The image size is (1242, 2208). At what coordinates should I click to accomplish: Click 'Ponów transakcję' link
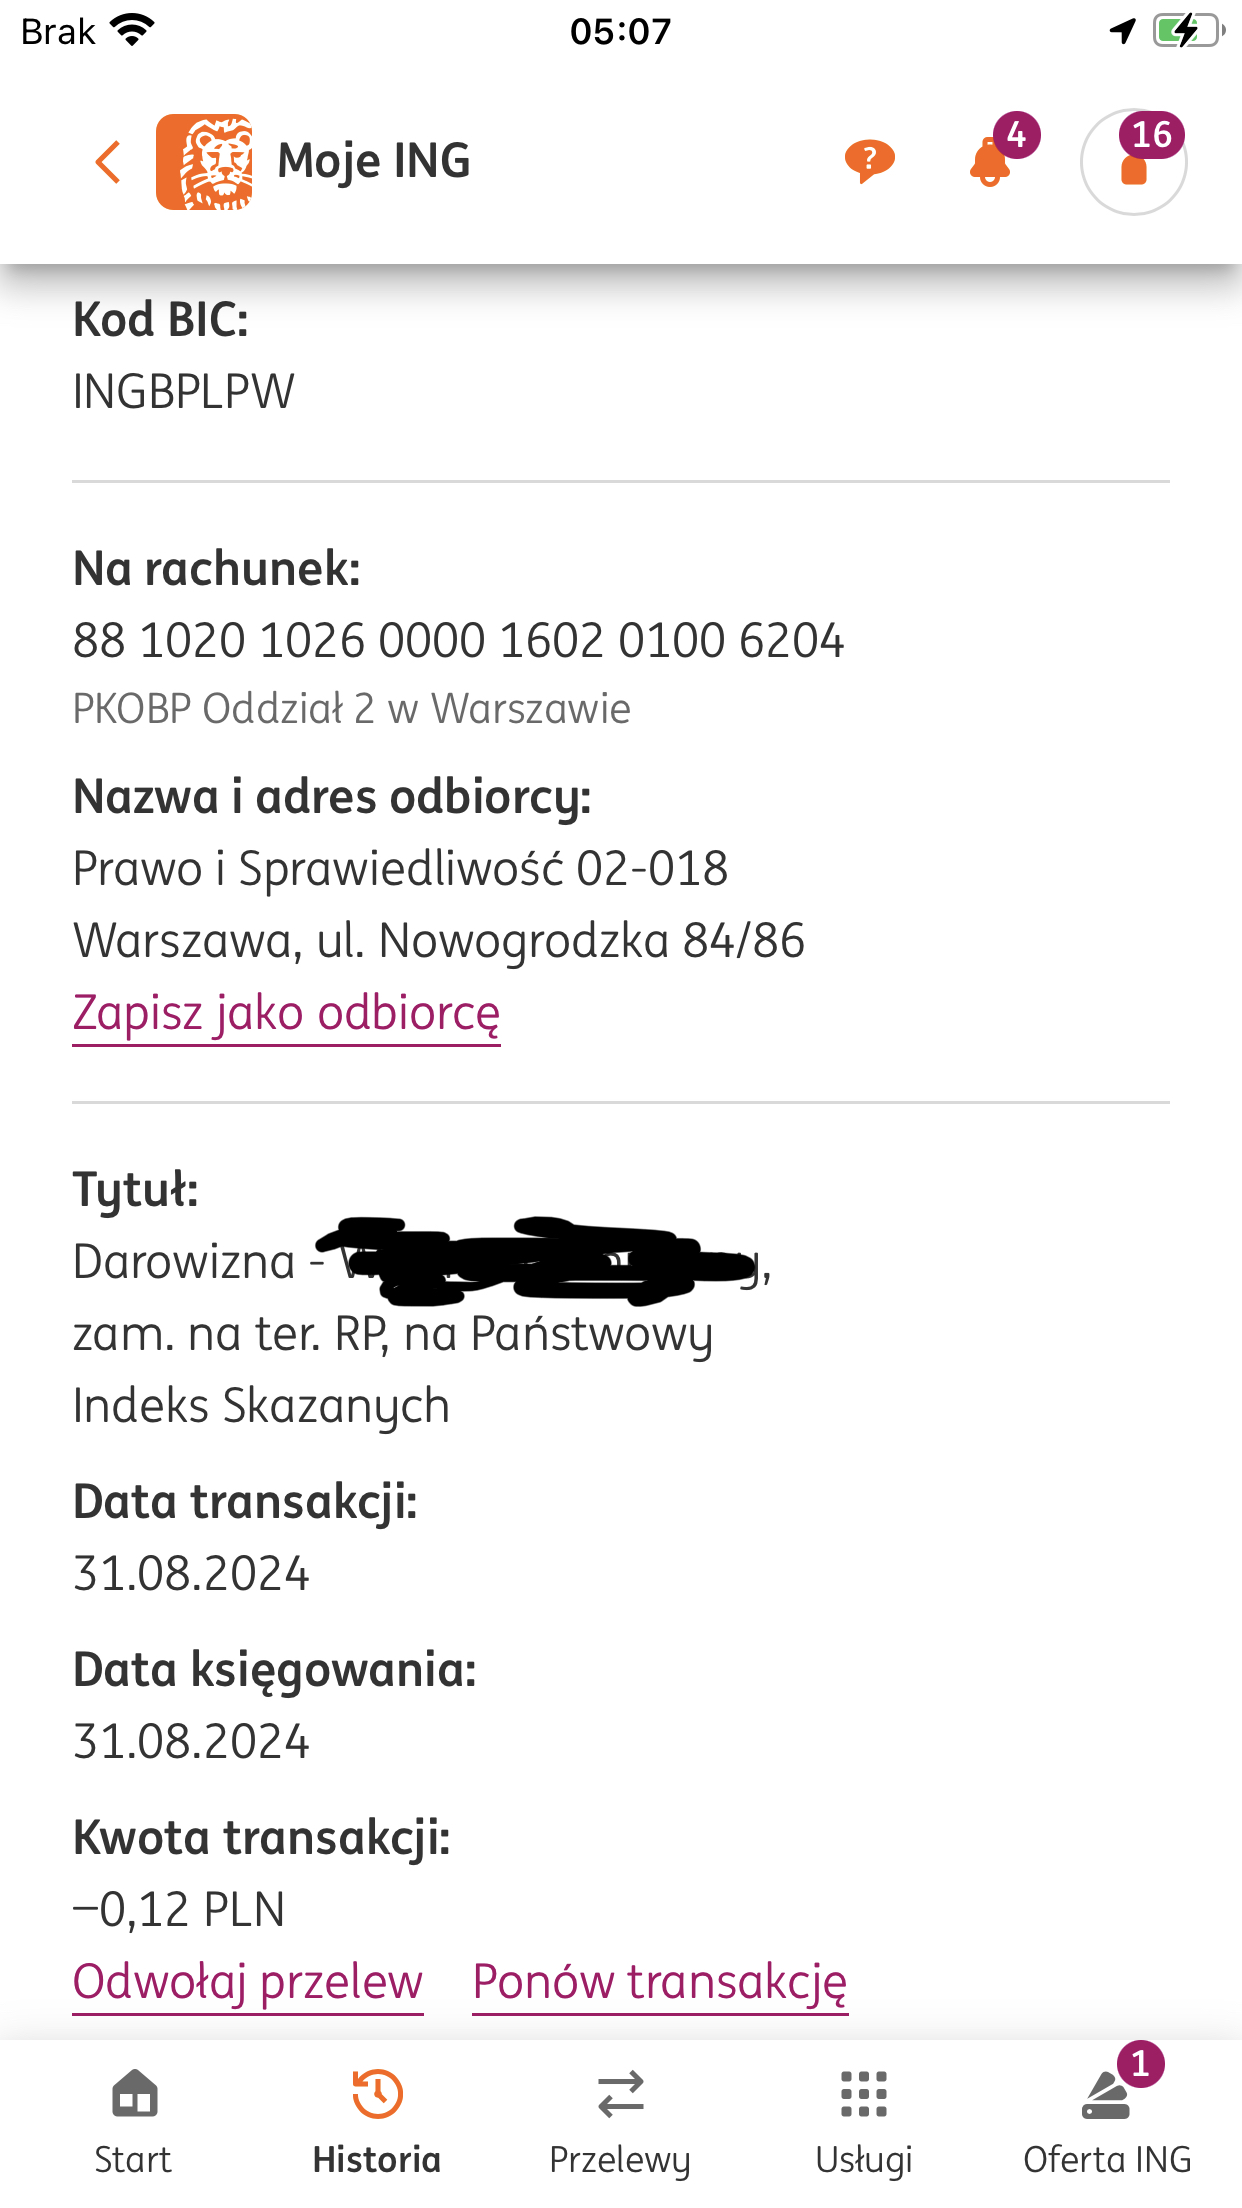(660, 1982)
